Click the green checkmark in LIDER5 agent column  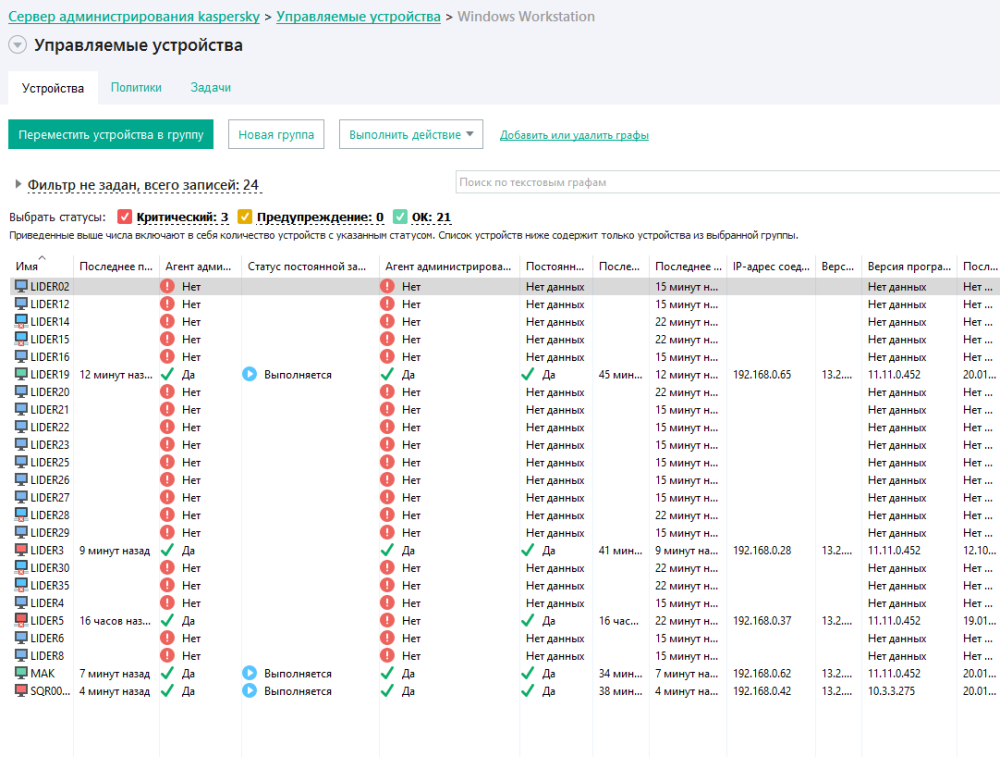[167, 621]
